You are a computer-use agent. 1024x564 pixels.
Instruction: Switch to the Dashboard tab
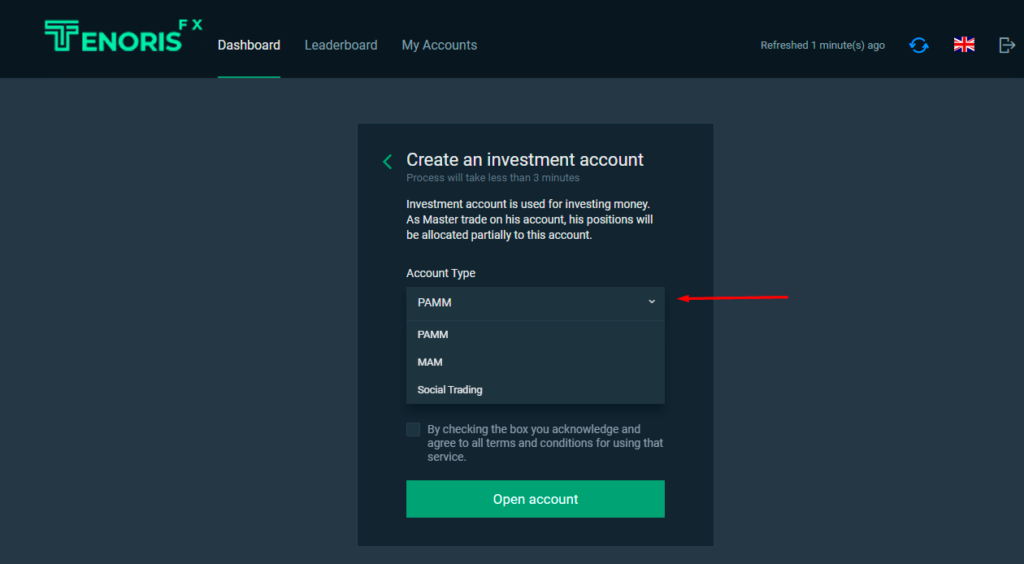pos(249,45)
